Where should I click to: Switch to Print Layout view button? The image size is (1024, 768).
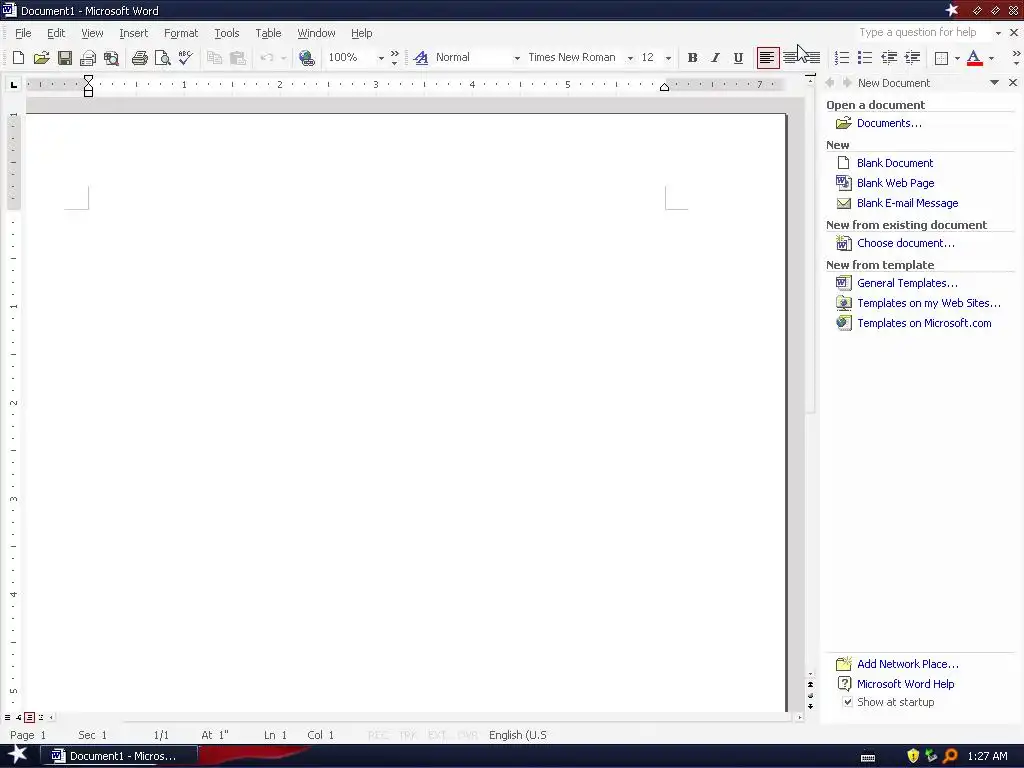coord(29,717)
